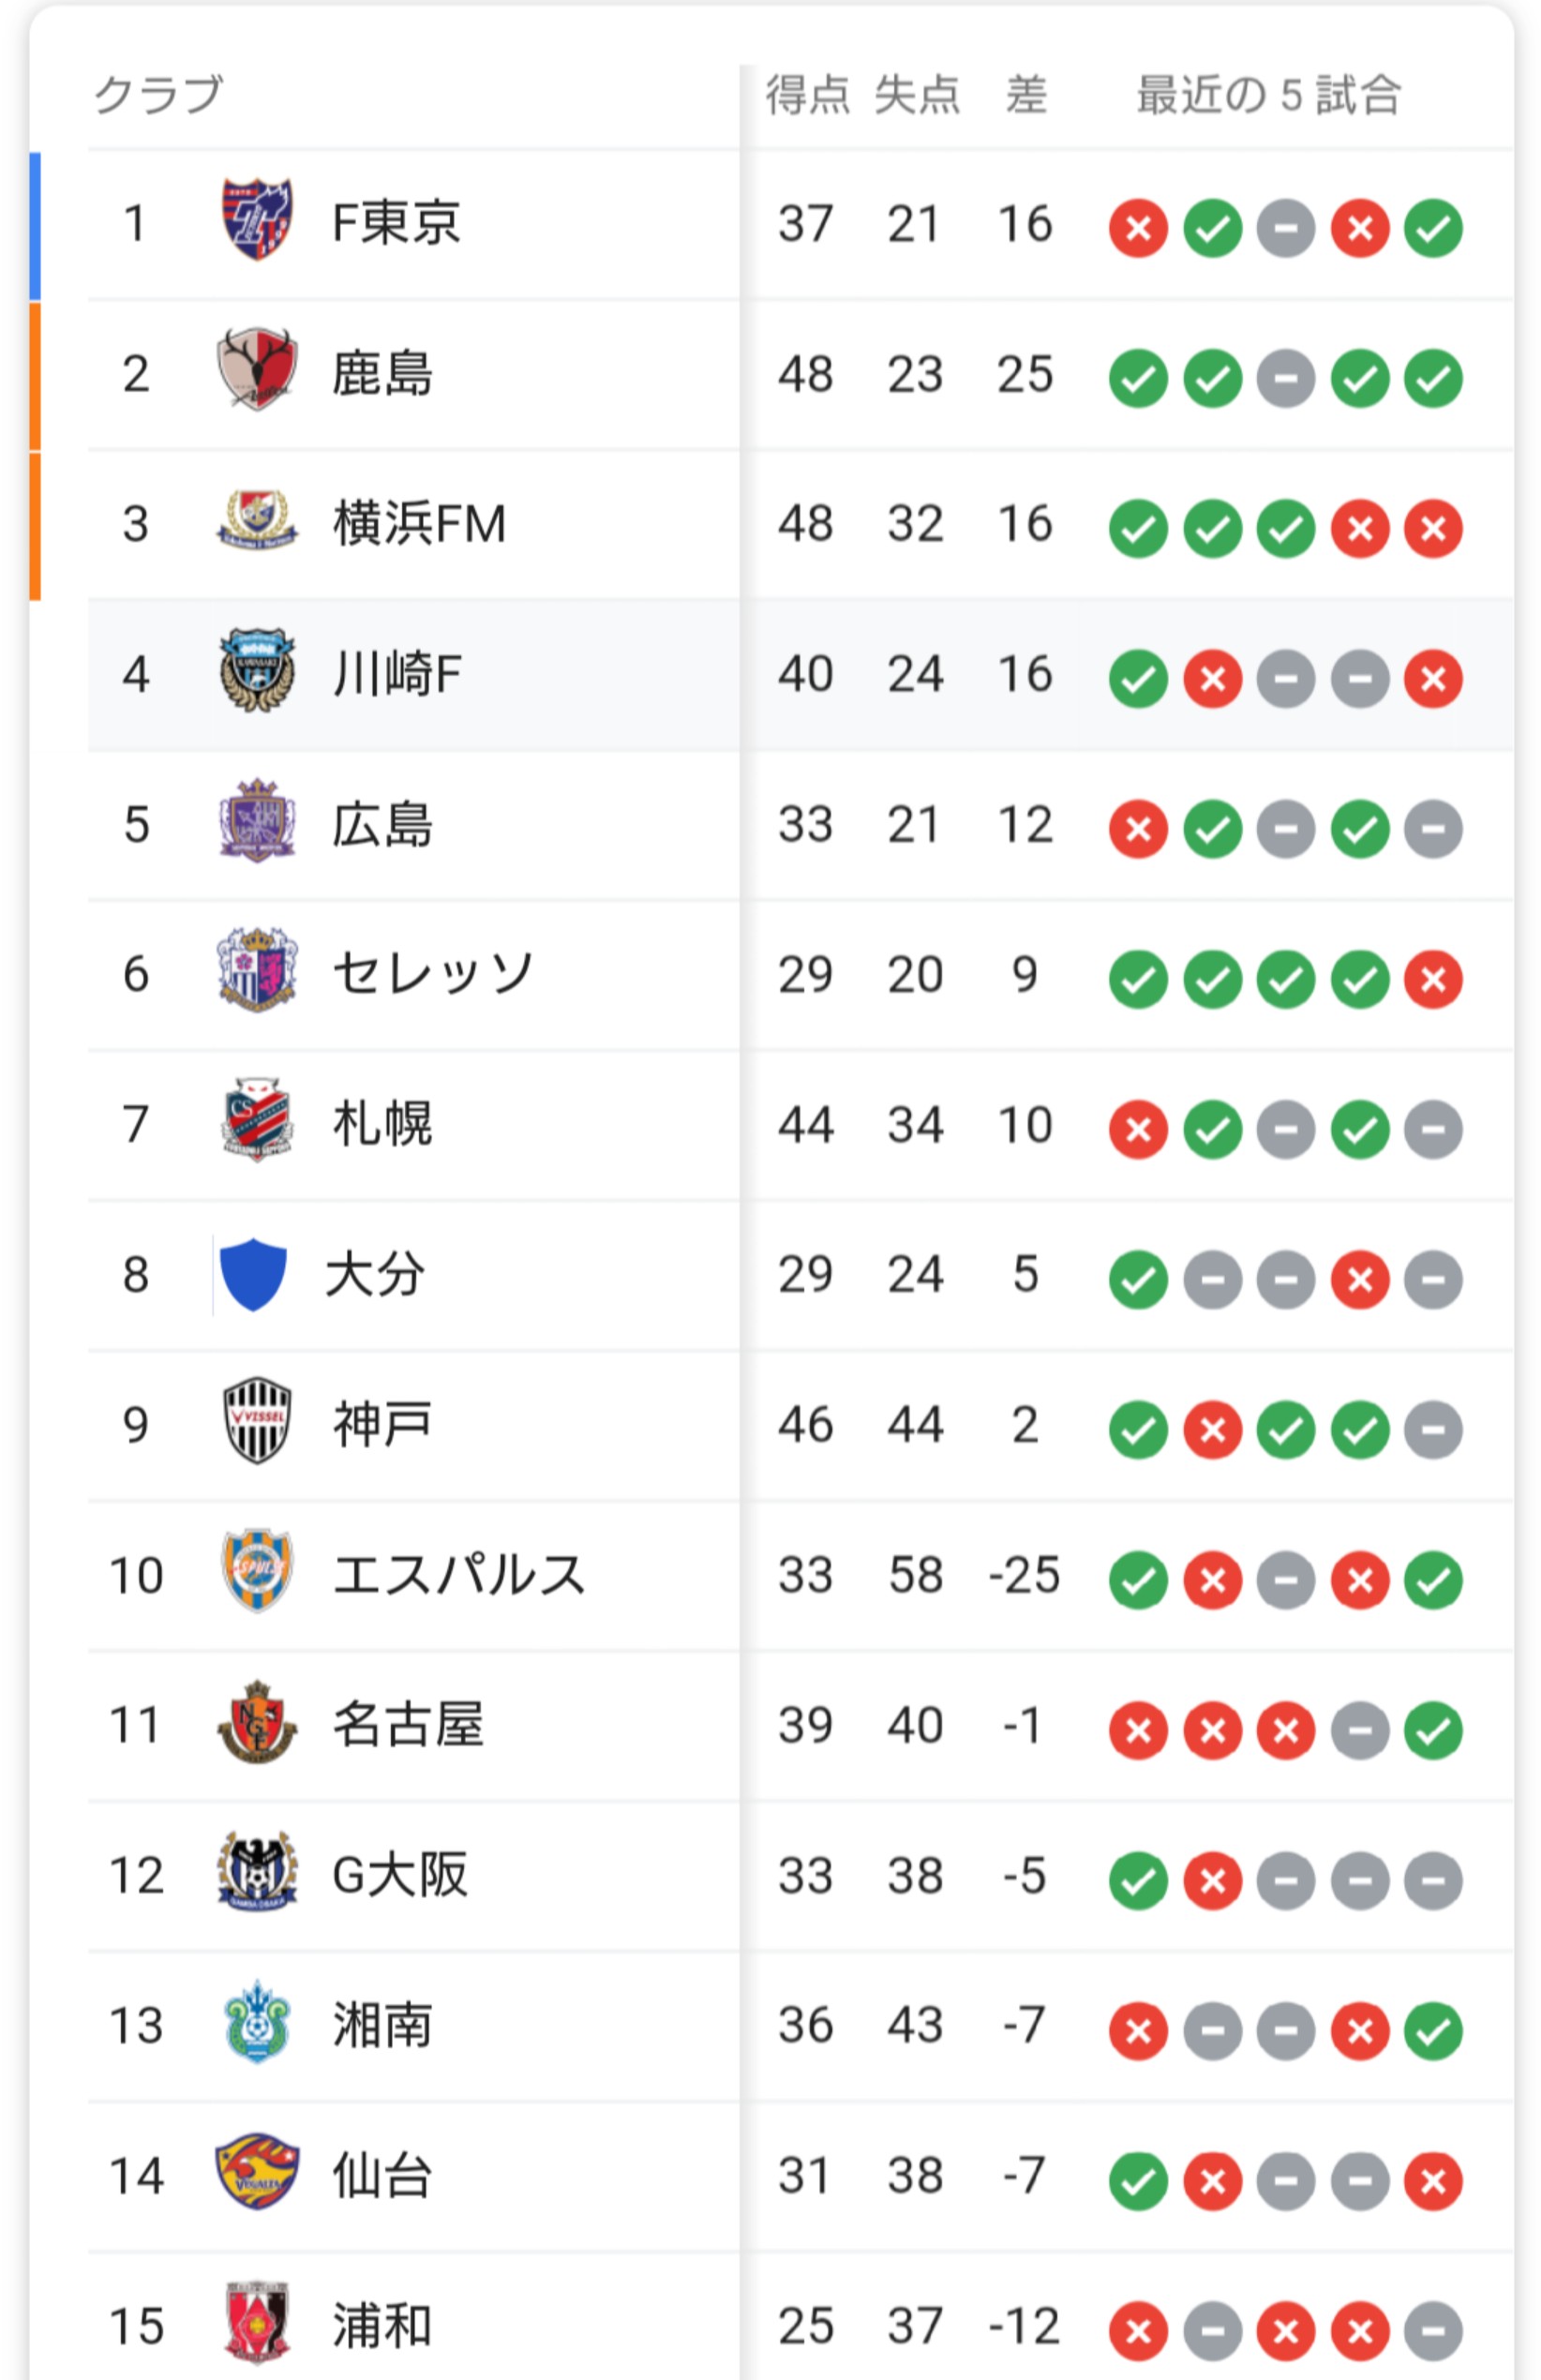Click the 名古屋 club emblem
The width and height of the screenshot is (1541, 2380).
pyautogui.click(x=257, y=1723)
